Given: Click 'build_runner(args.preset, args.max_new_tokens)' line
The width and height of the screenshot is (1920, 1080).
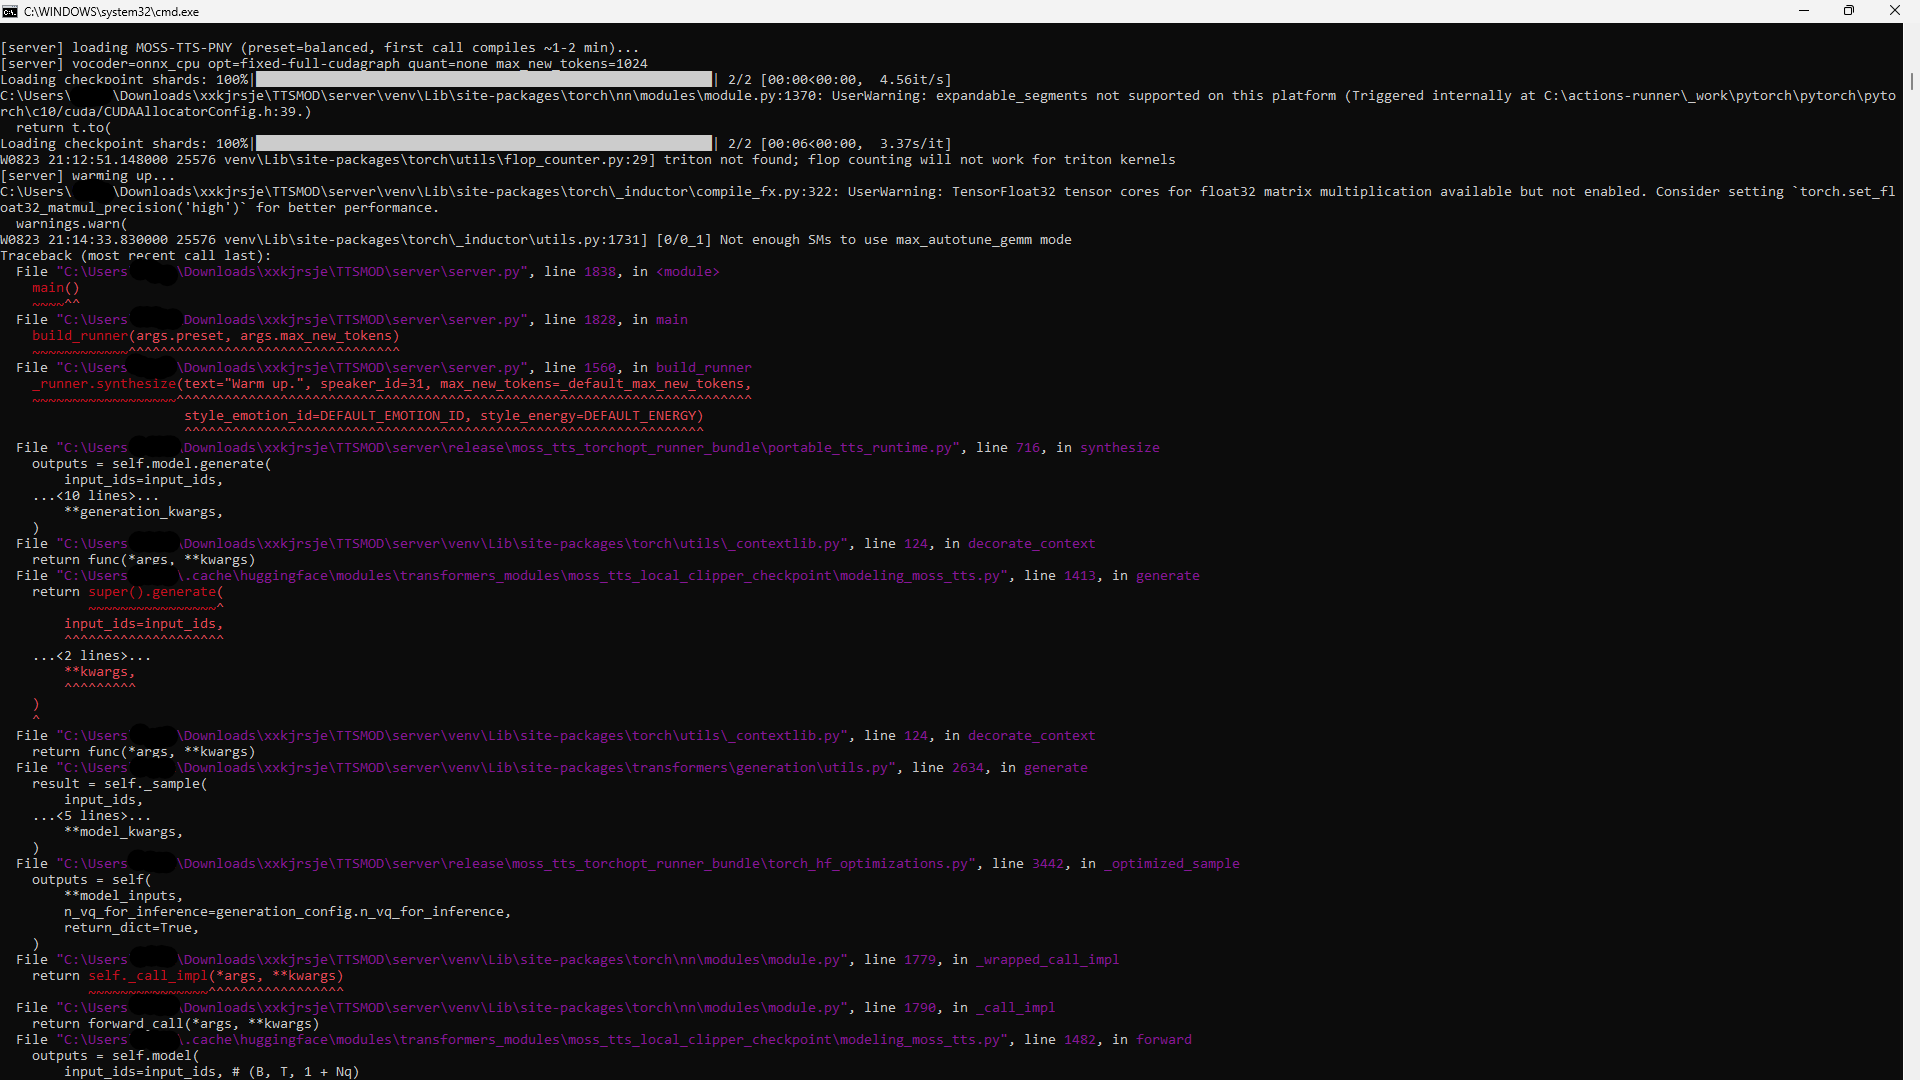Looking at the screenshot, I should coord(216,336).
